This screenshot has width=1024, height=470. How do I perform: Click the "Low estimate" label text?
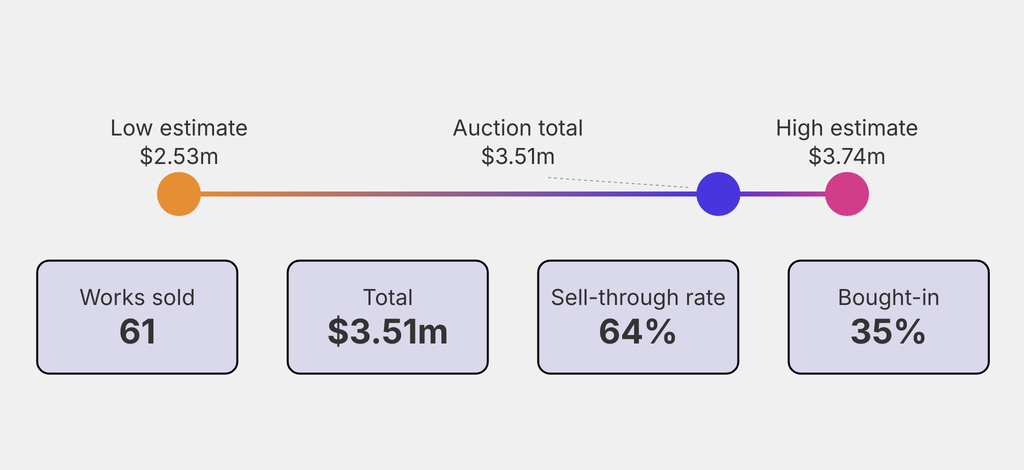(179, 128)
